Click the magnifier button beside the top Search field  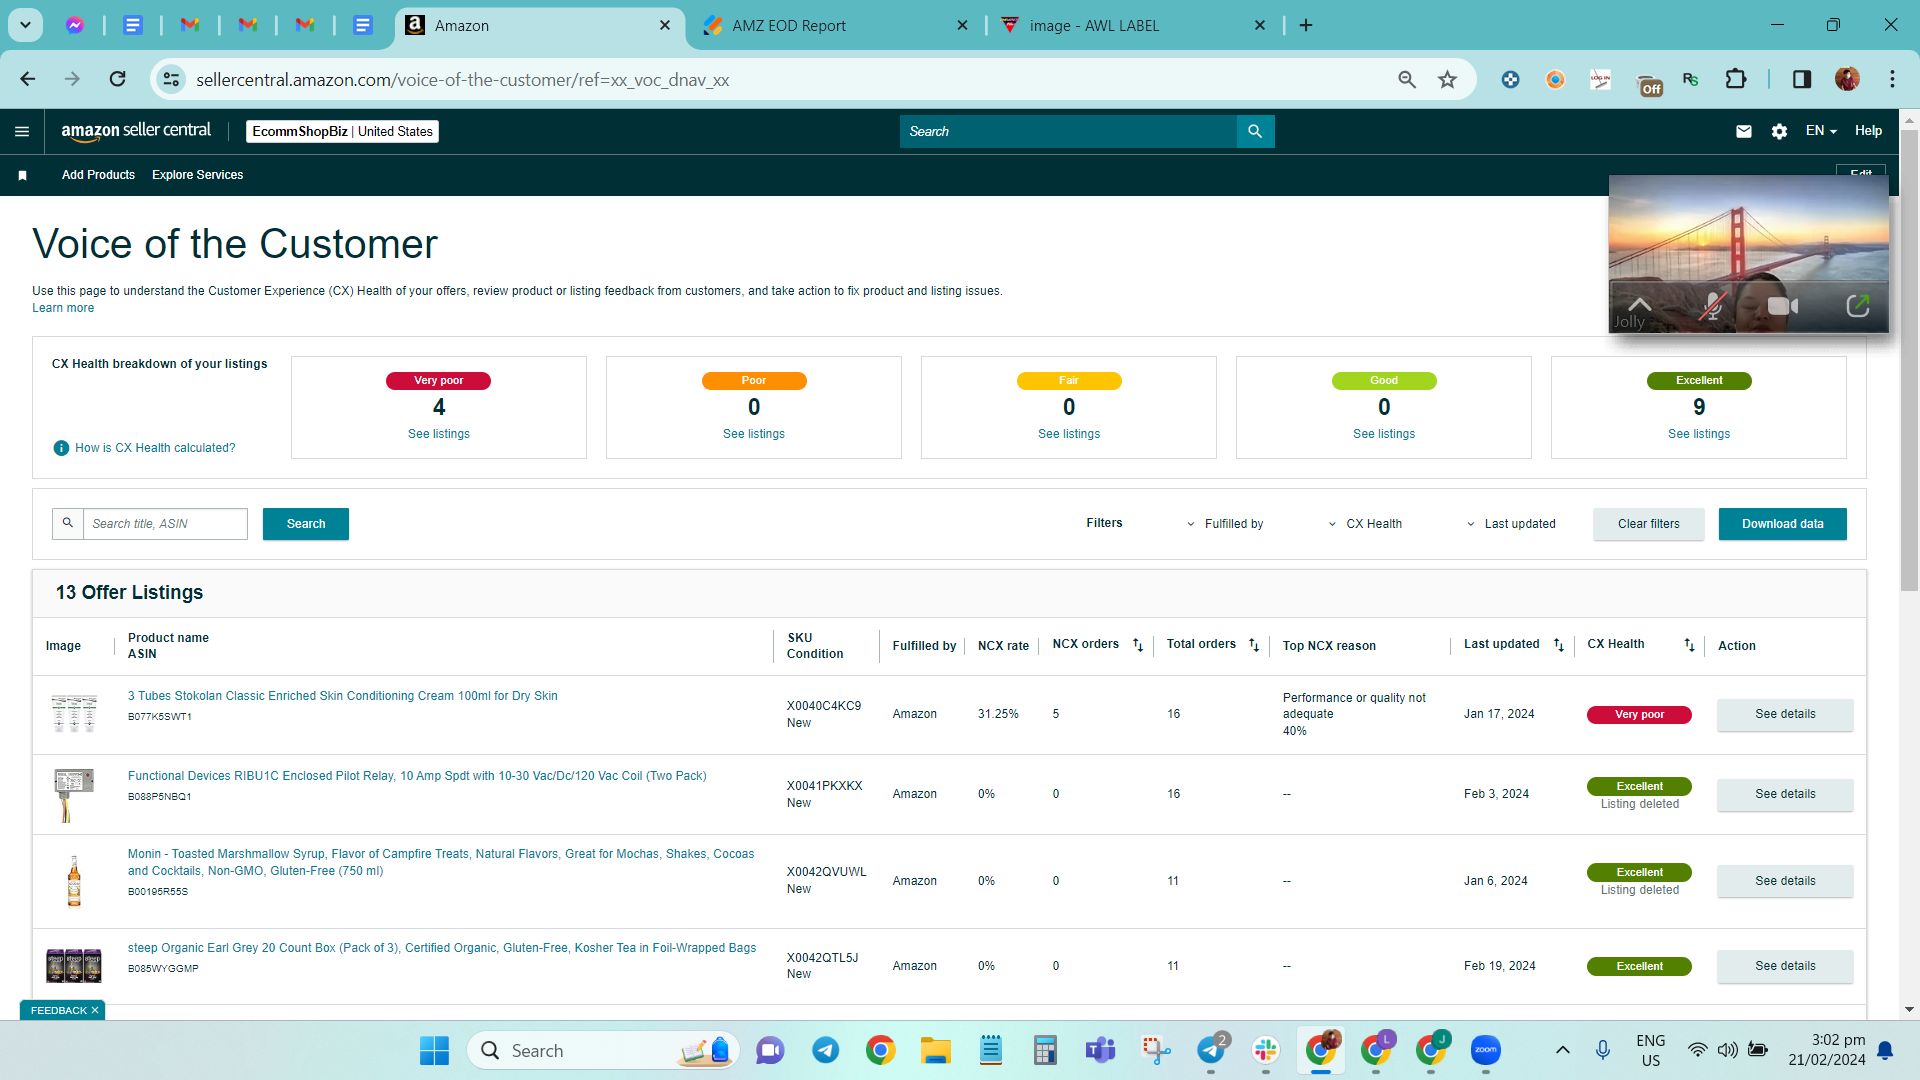1255,131
